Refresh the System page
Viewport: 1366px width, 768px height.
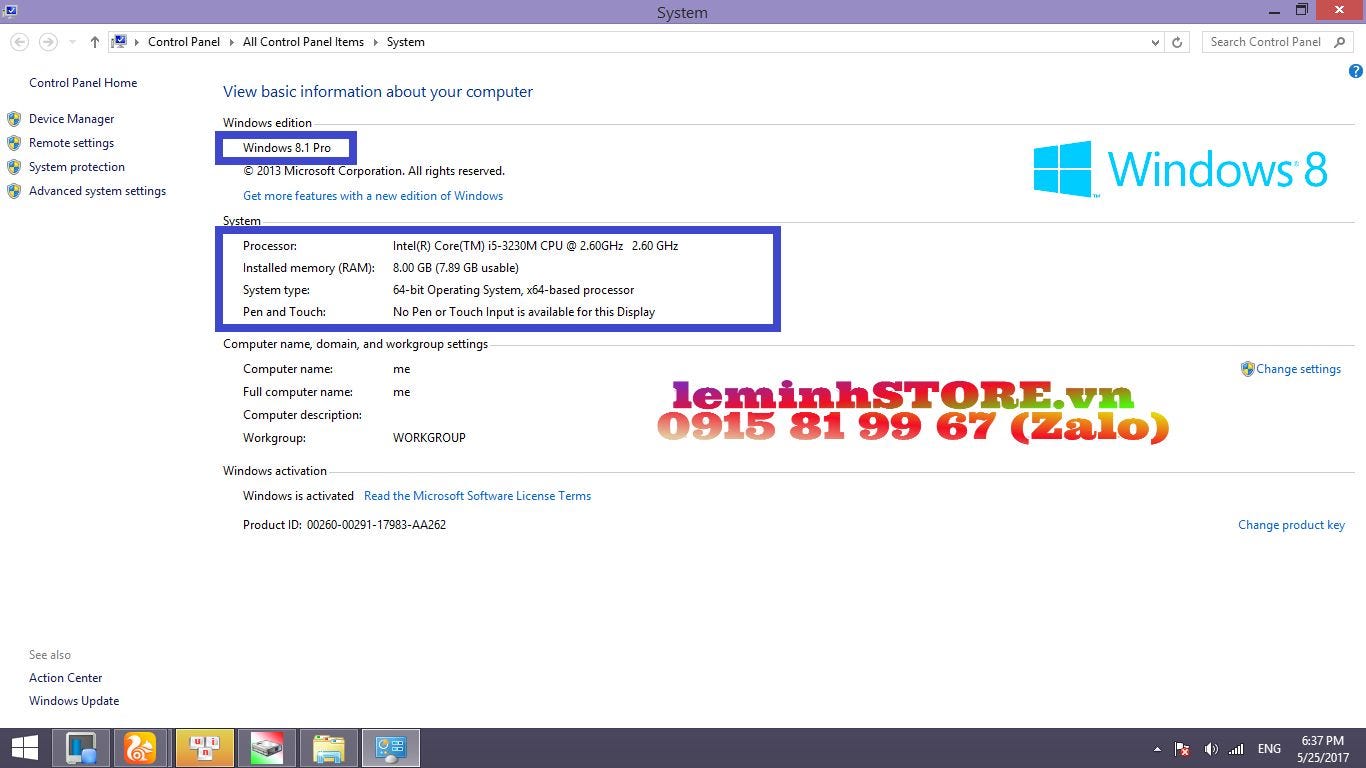pyautogui.click(x=1177, y=42)
